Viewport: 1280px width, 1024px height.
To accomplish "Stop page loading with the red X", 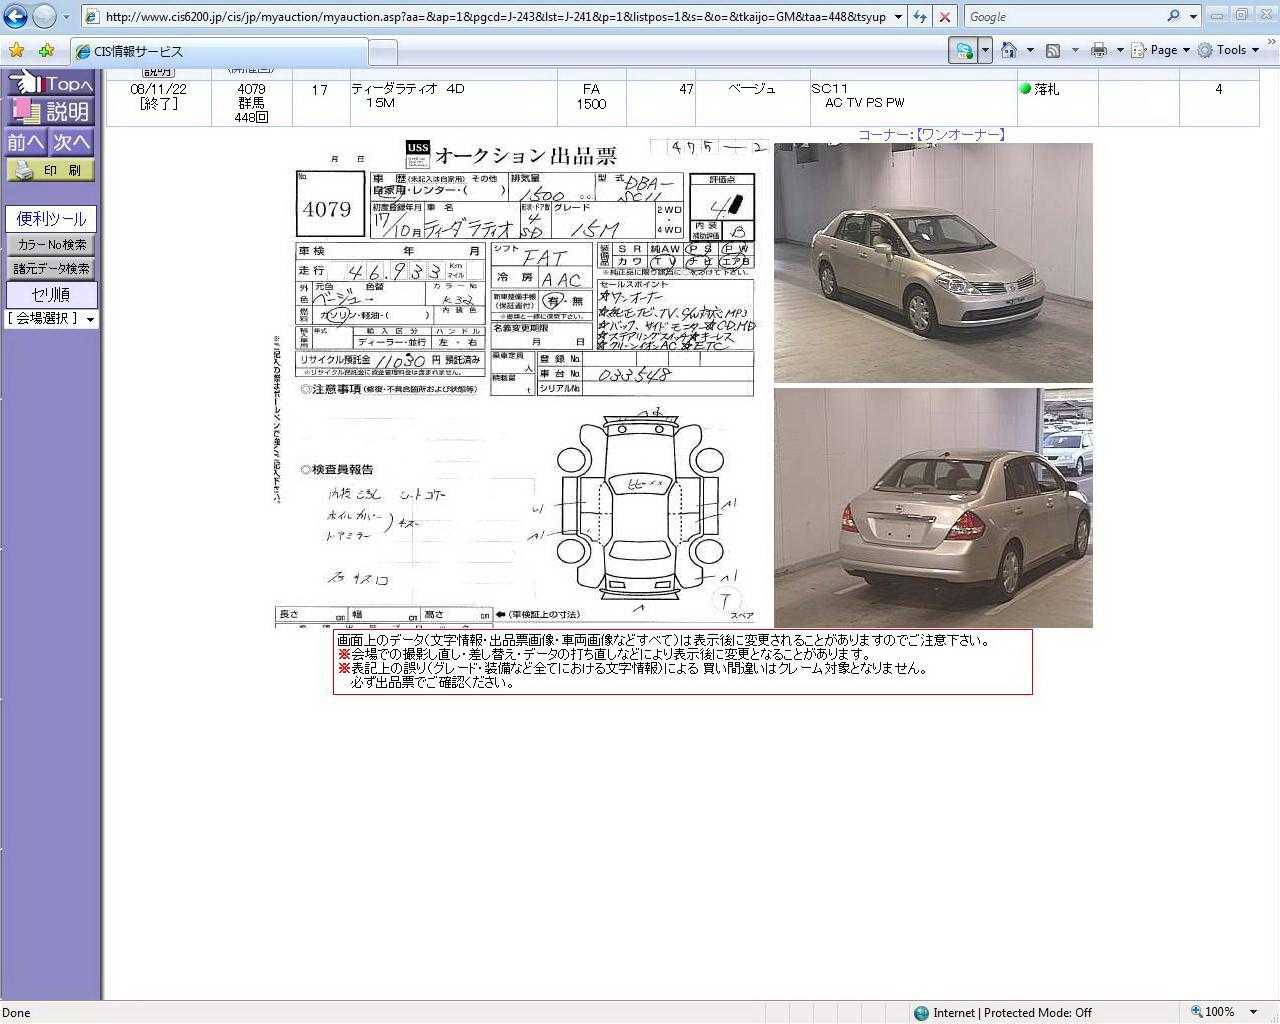I will [x=946, y=17].
